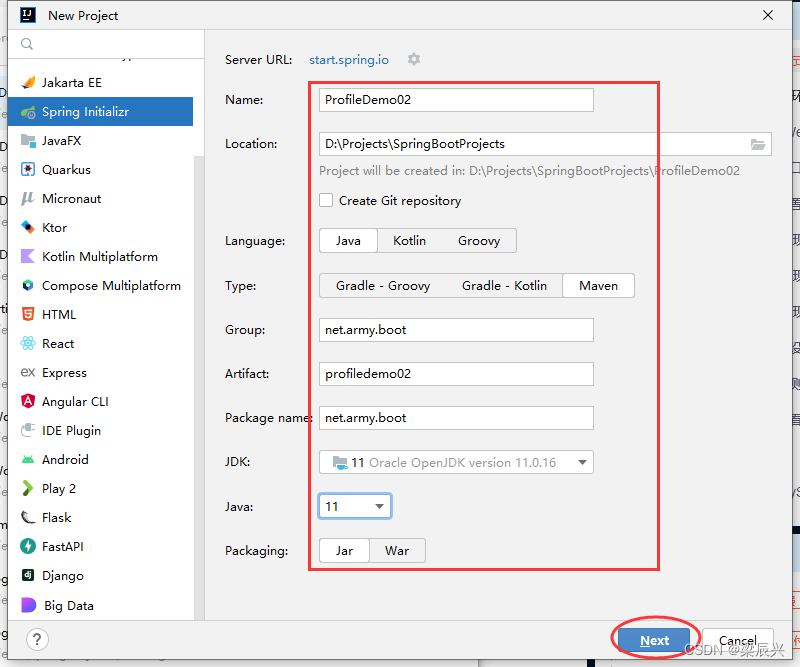Select Django in the generator list
The height and width of the screenshot is (667, 800).
point(101,575)
